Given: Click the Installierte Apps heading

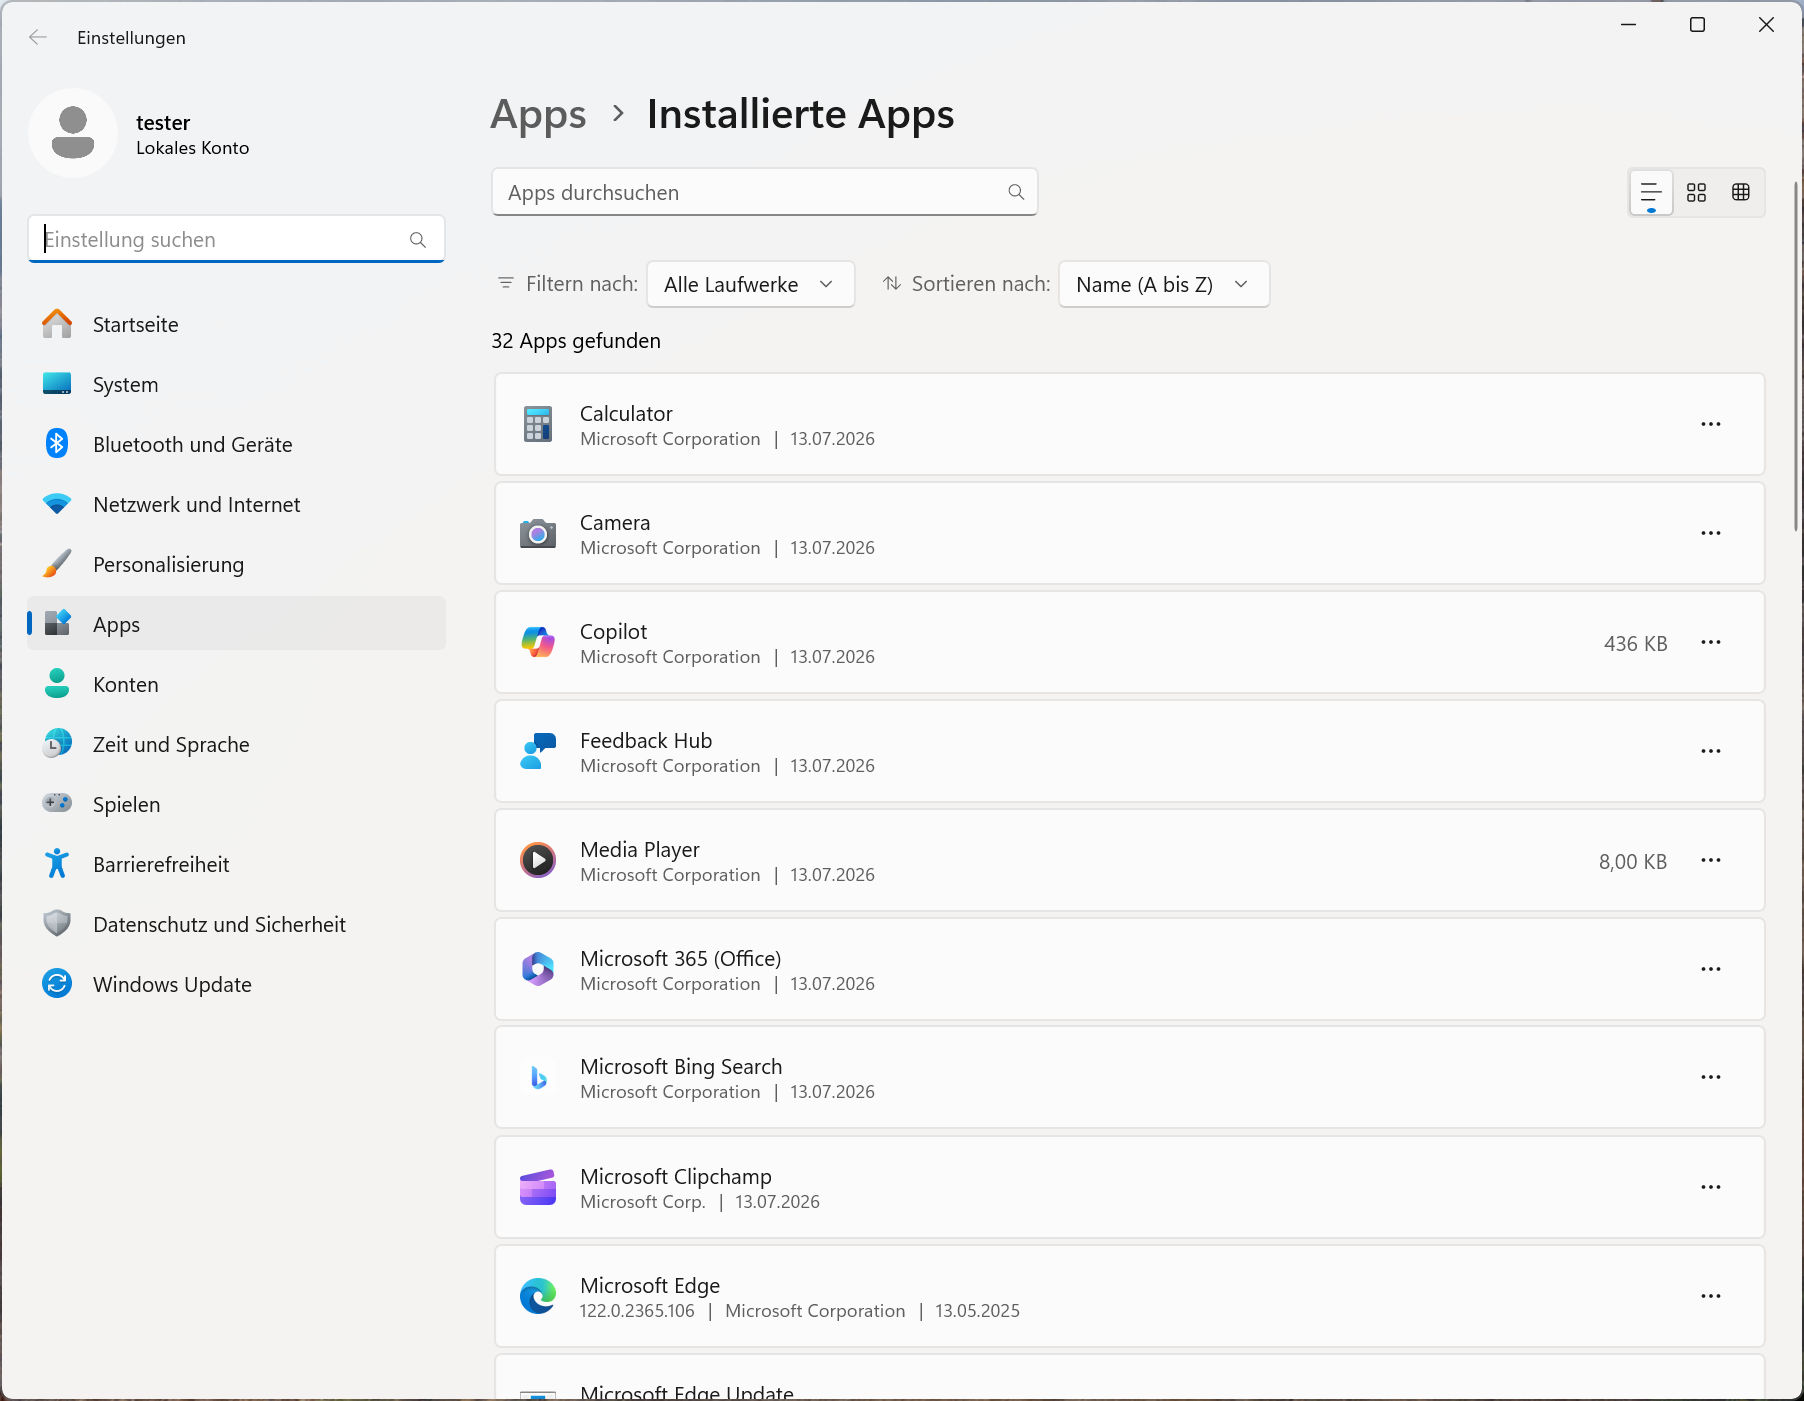Looking at the screenshot, I should 800,115.
